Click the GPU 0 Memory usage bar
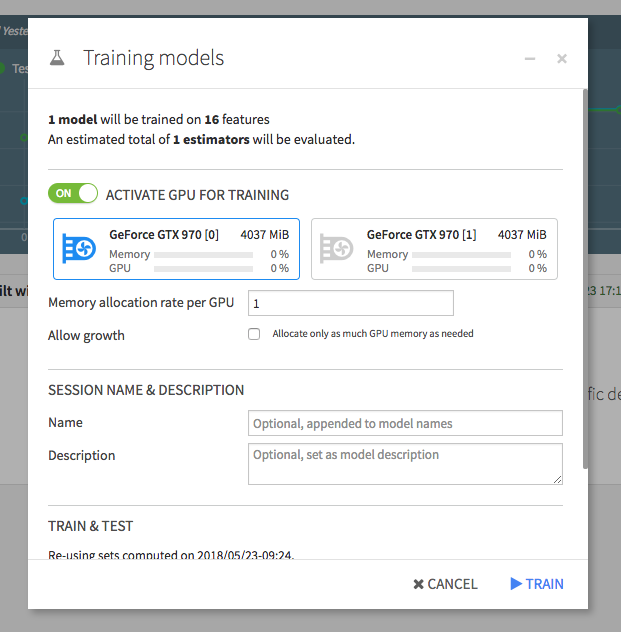Screen dimensions: 621x632 203,255
